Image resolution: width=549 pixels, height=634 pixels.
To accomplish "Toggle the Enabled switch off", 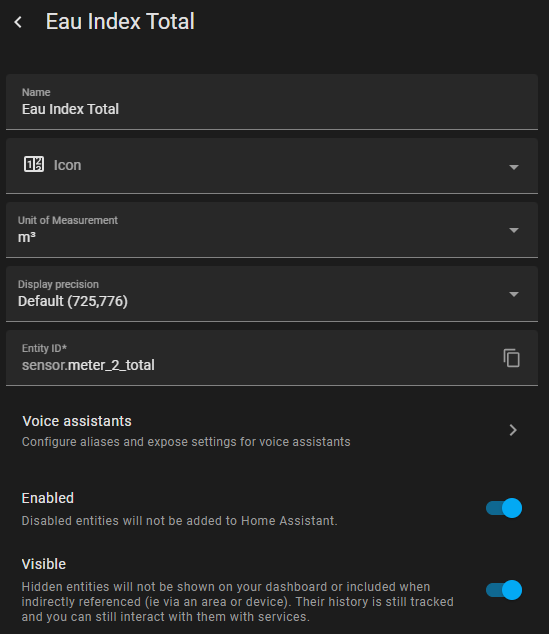I will point(504,508).
